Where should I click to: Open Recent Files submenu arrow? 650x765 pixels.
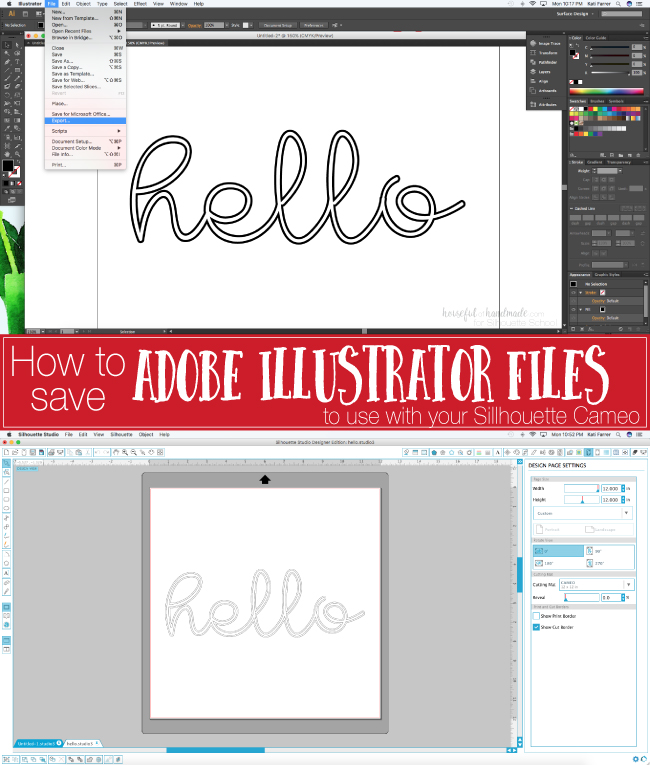[119, 31]
